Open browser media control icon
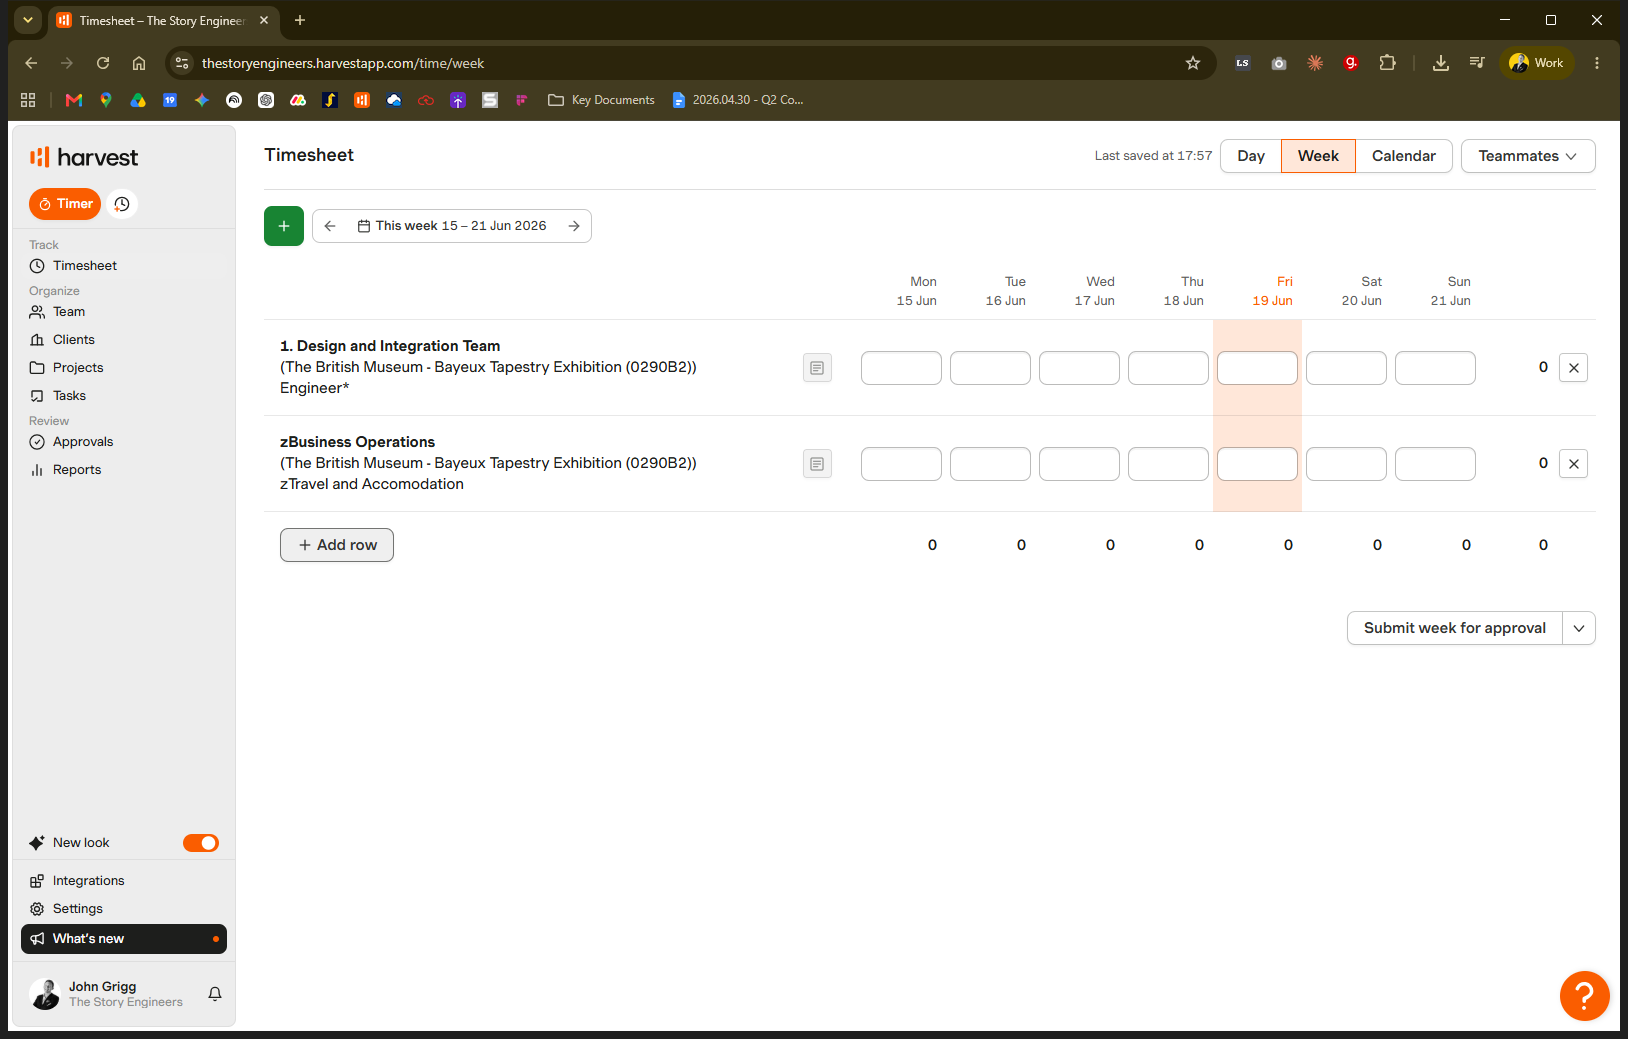 click(1477, 63)
